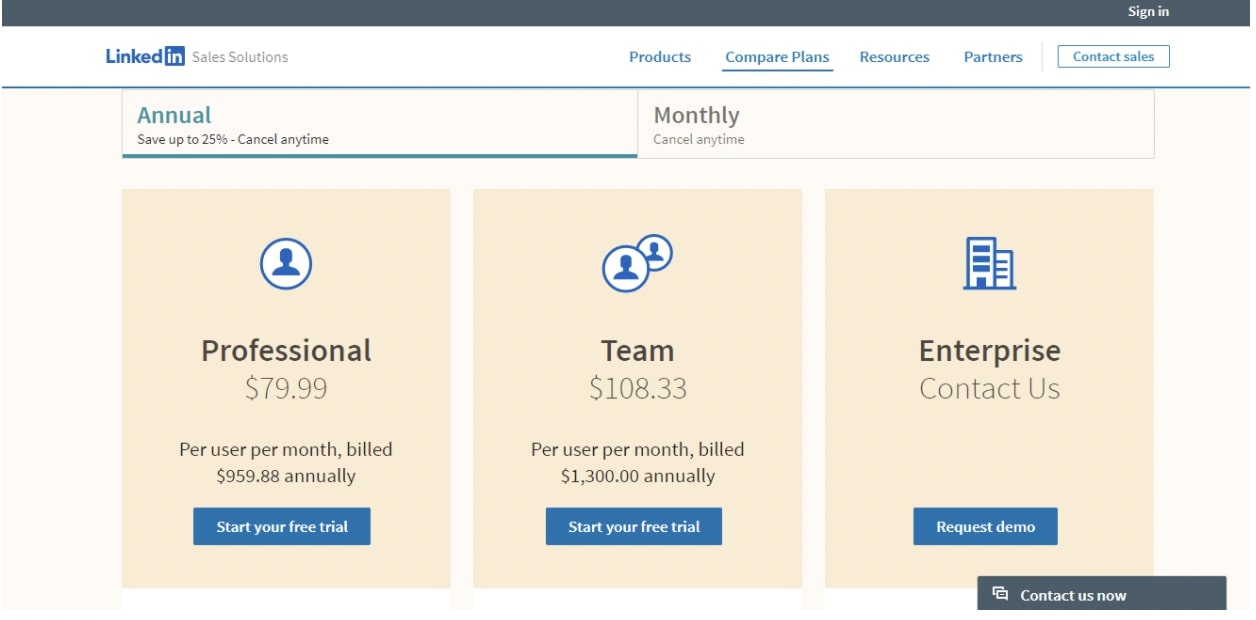Request an Enterprise demo

985,527
